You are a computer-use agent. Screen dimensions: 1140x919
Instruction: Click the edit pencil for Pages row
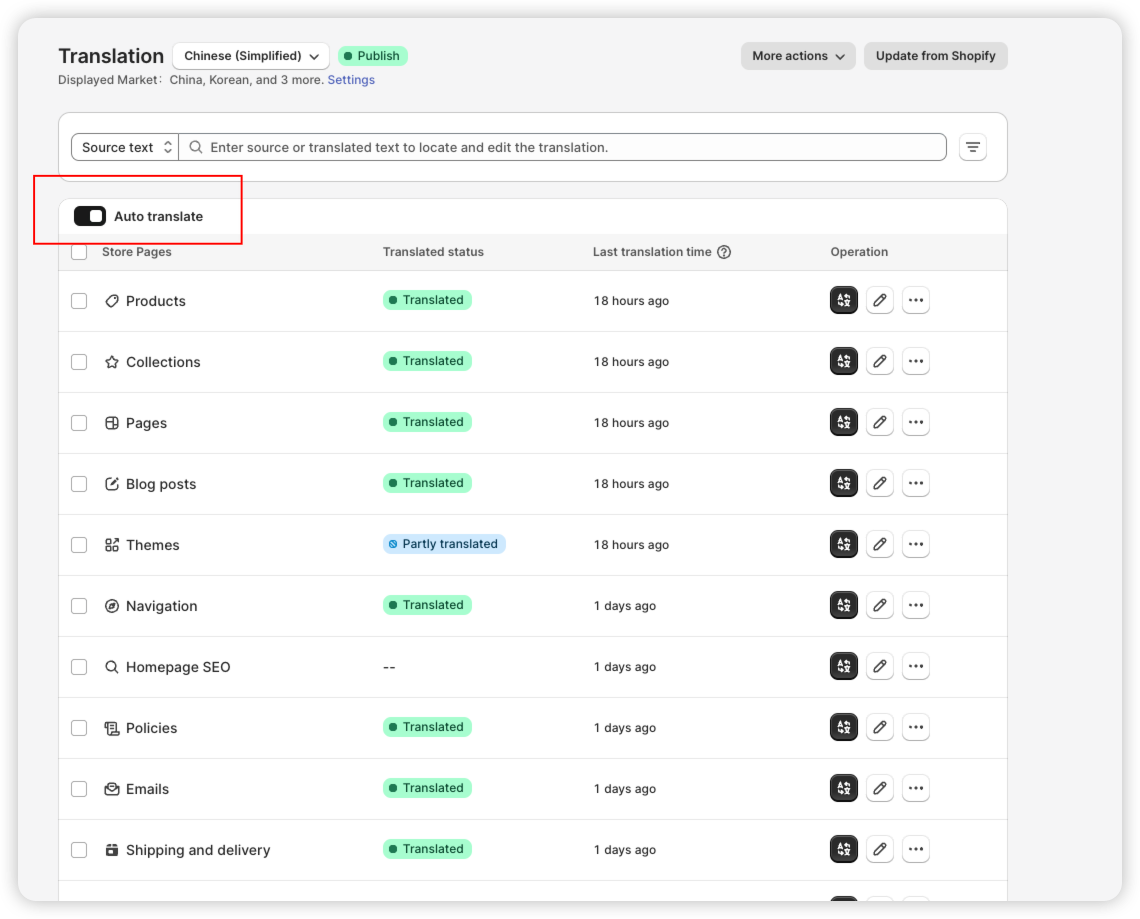(880, 422)
